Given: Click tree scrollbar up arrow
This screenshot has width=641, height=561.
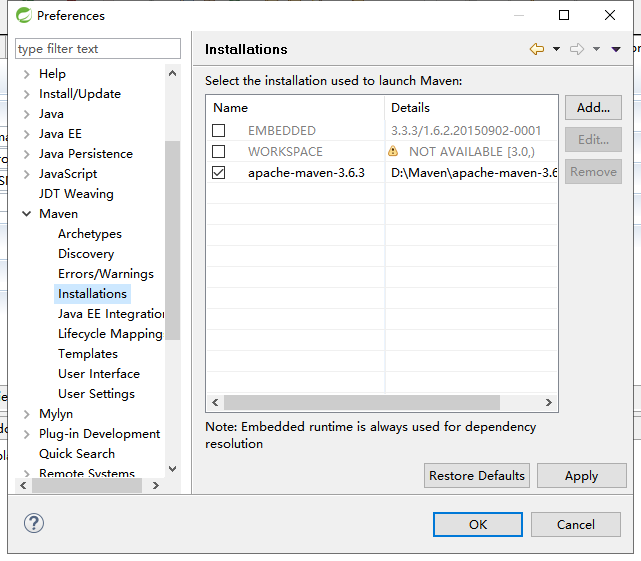Looking at the screenshot, I should 173,74.
